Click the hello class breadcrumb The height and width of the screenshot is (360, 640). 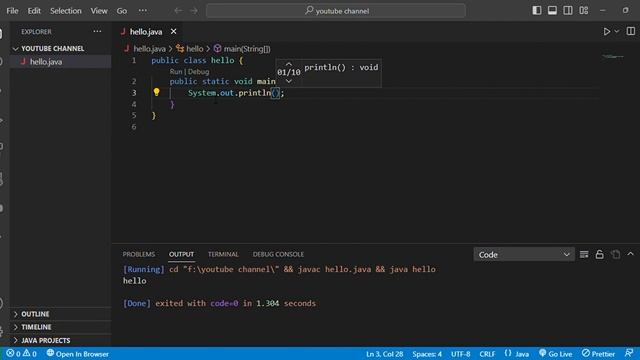(194, 49)
